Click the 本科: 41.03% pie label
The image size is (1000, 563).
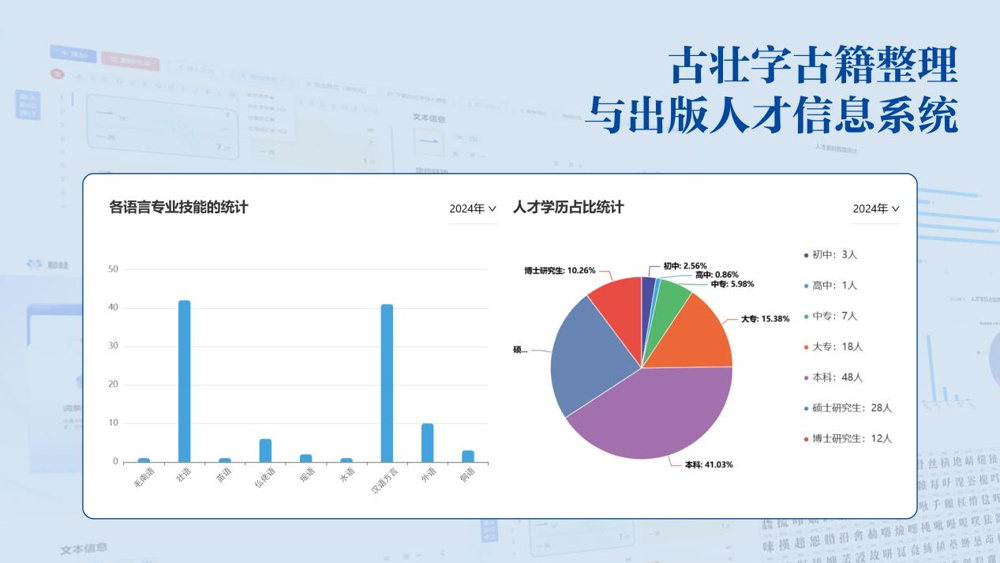(709, 465)
